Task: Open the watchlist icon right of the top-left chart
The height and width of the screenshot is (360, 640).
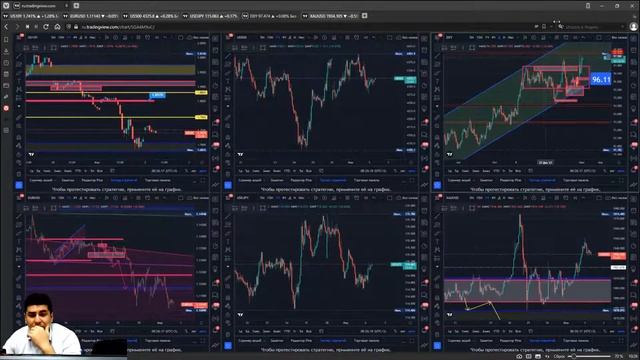Action: [x=215, y=39]
